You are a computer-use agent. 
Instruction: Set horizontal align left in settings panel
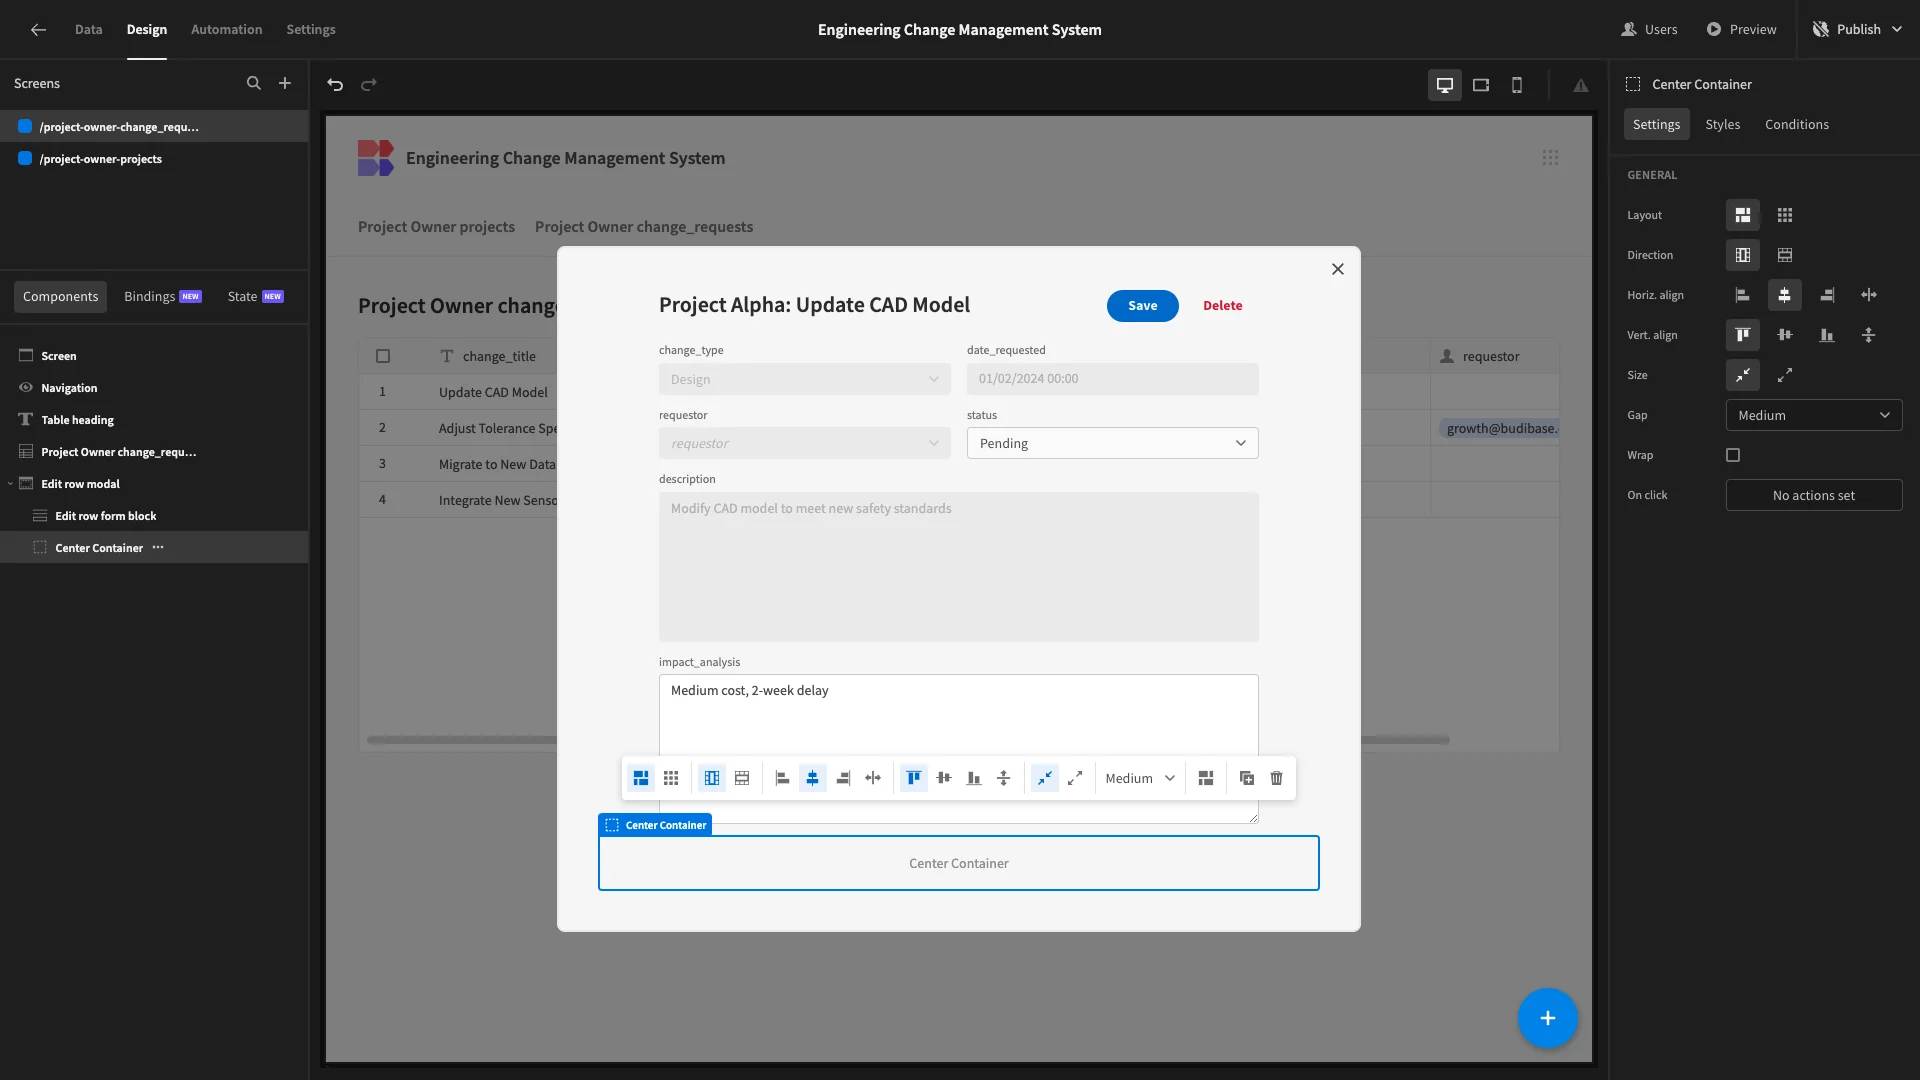pos(1743,295)
